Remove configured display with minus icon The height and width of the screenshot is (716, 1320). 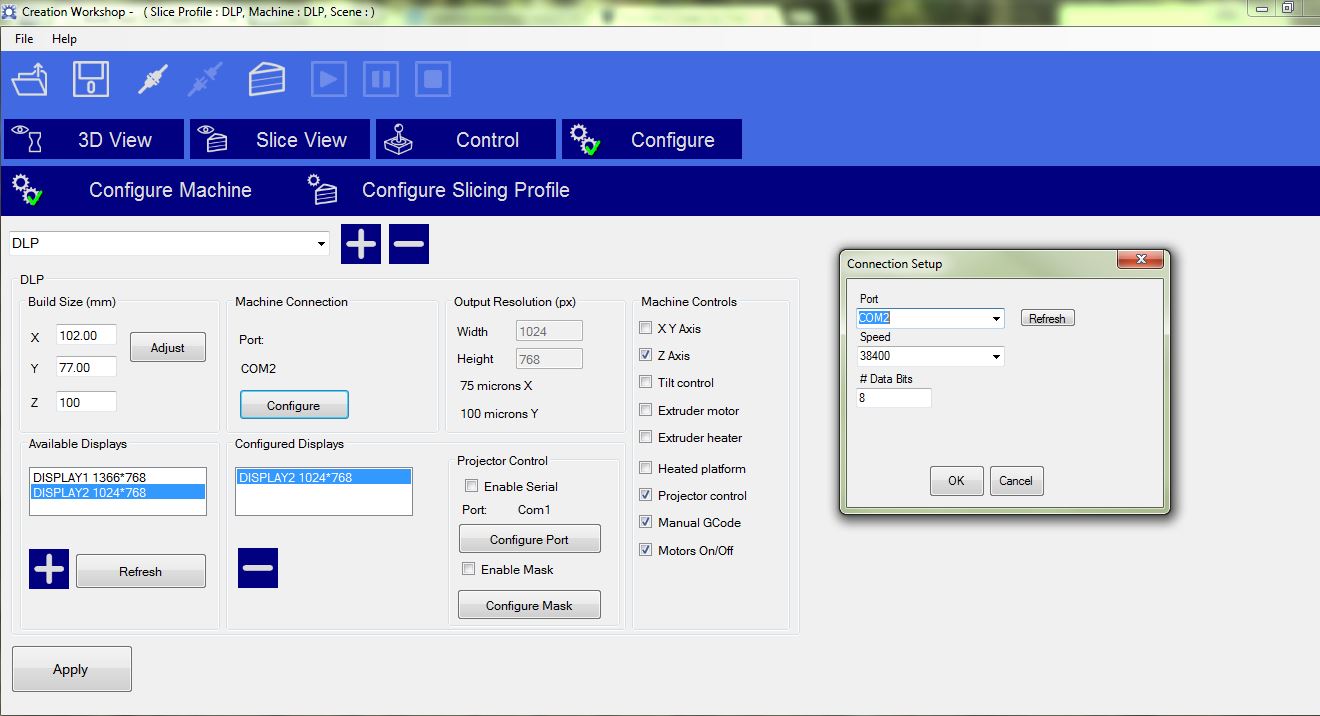pyautogui.click(x=258, y=568)
